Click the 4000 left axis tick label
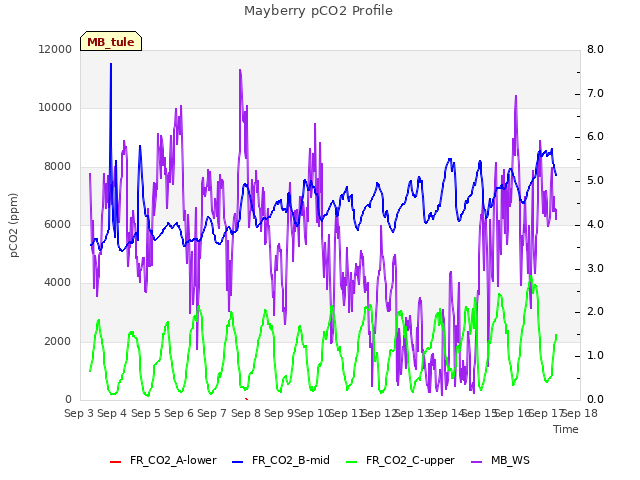Screen dimensions: 640x480 [x=58, y=282]
